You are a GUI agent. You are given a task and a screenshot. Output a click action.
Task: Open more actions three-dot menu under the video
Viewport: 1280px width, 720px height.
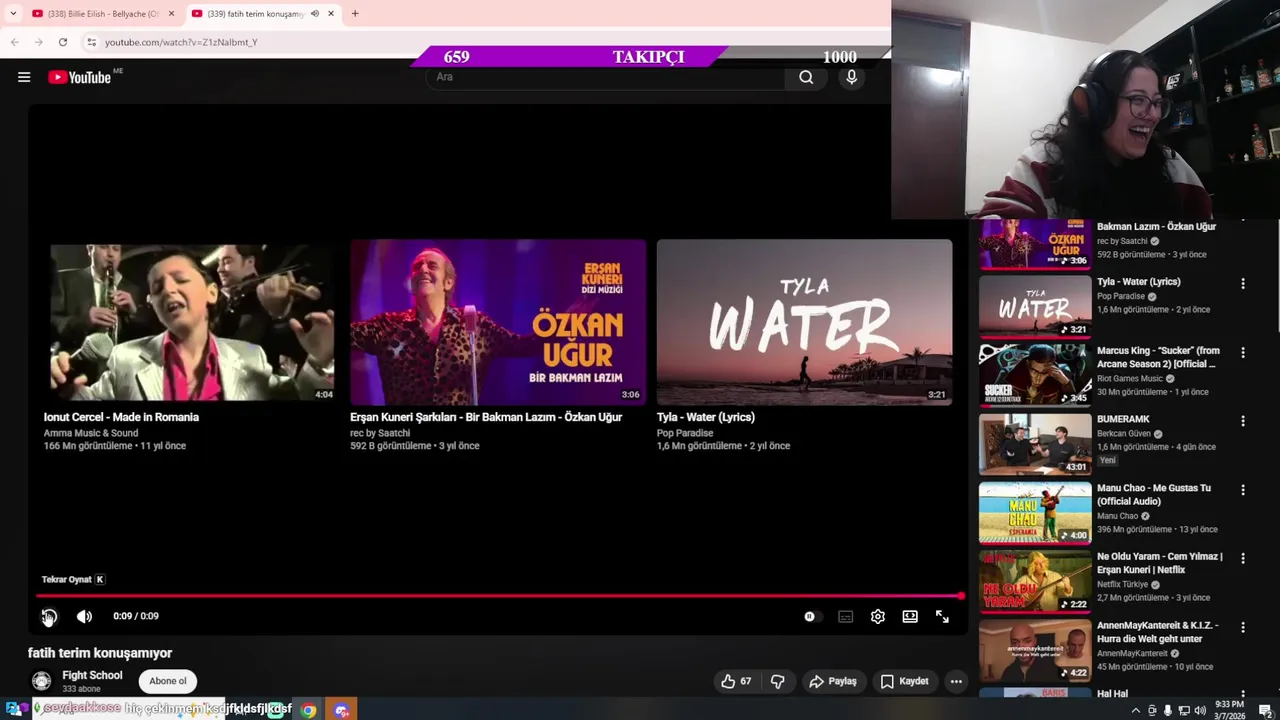tap(956, 681)
